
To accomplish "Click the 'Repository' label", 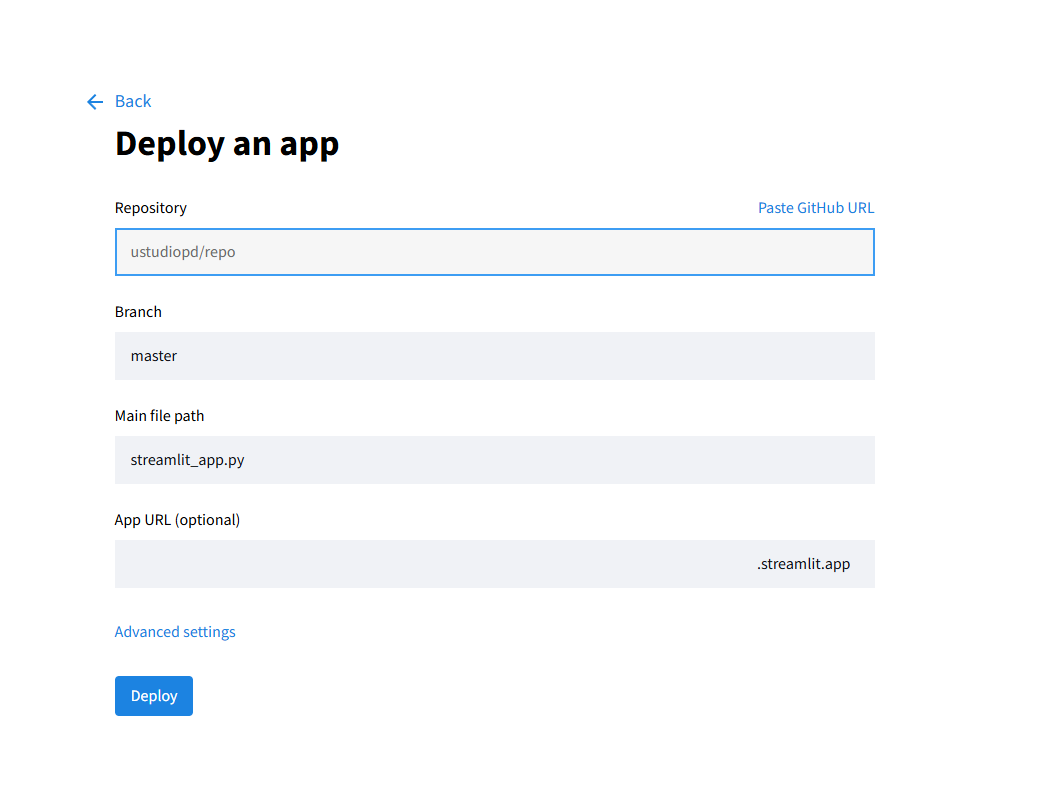I will point(150,208).
